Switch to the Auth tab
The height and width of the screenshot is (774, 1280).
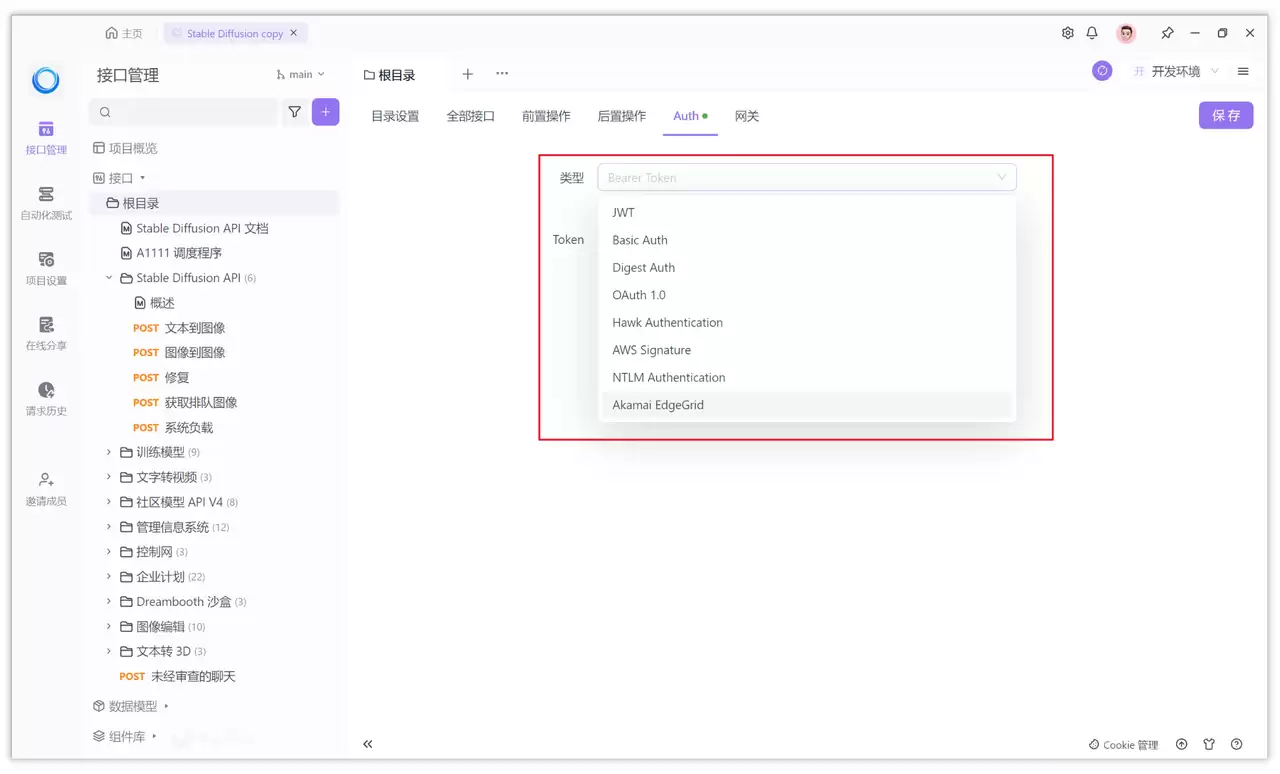[689, 116]
